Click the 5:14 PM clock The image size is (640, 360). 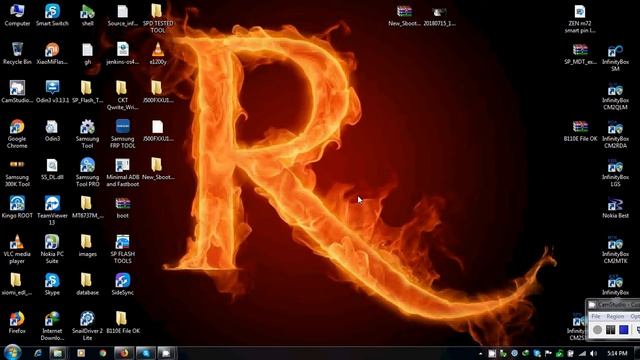[x=617, y=353]
